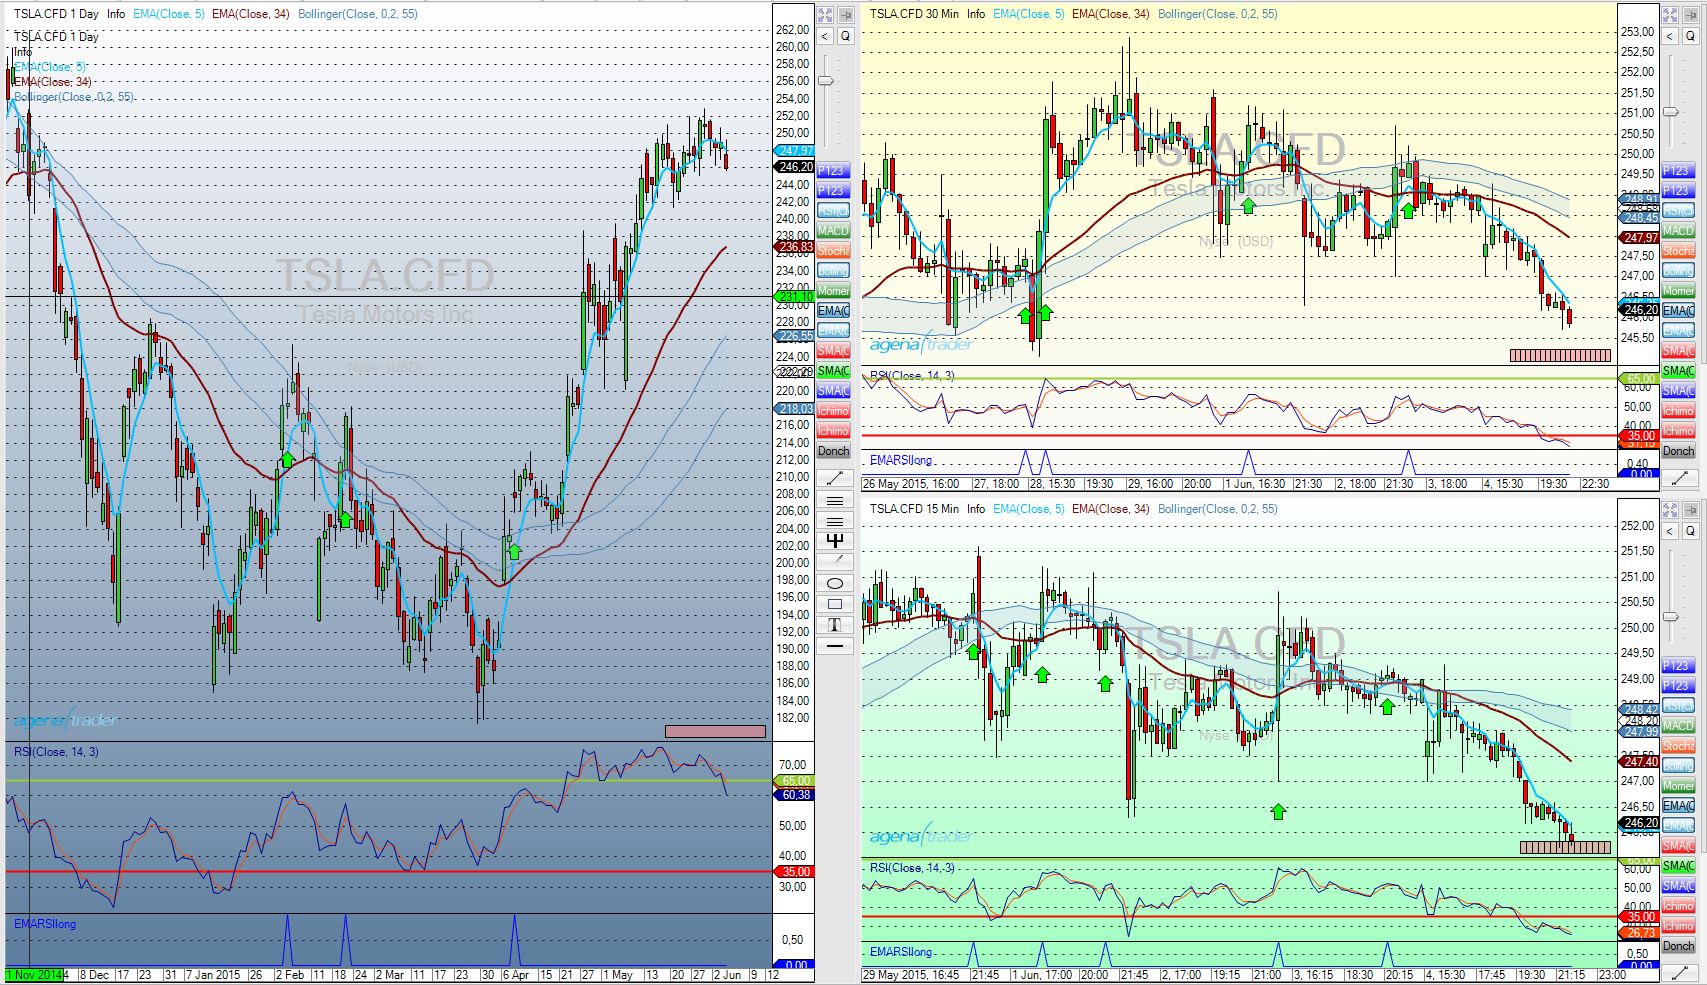Select the horizontal line tool

coord(835,646)
